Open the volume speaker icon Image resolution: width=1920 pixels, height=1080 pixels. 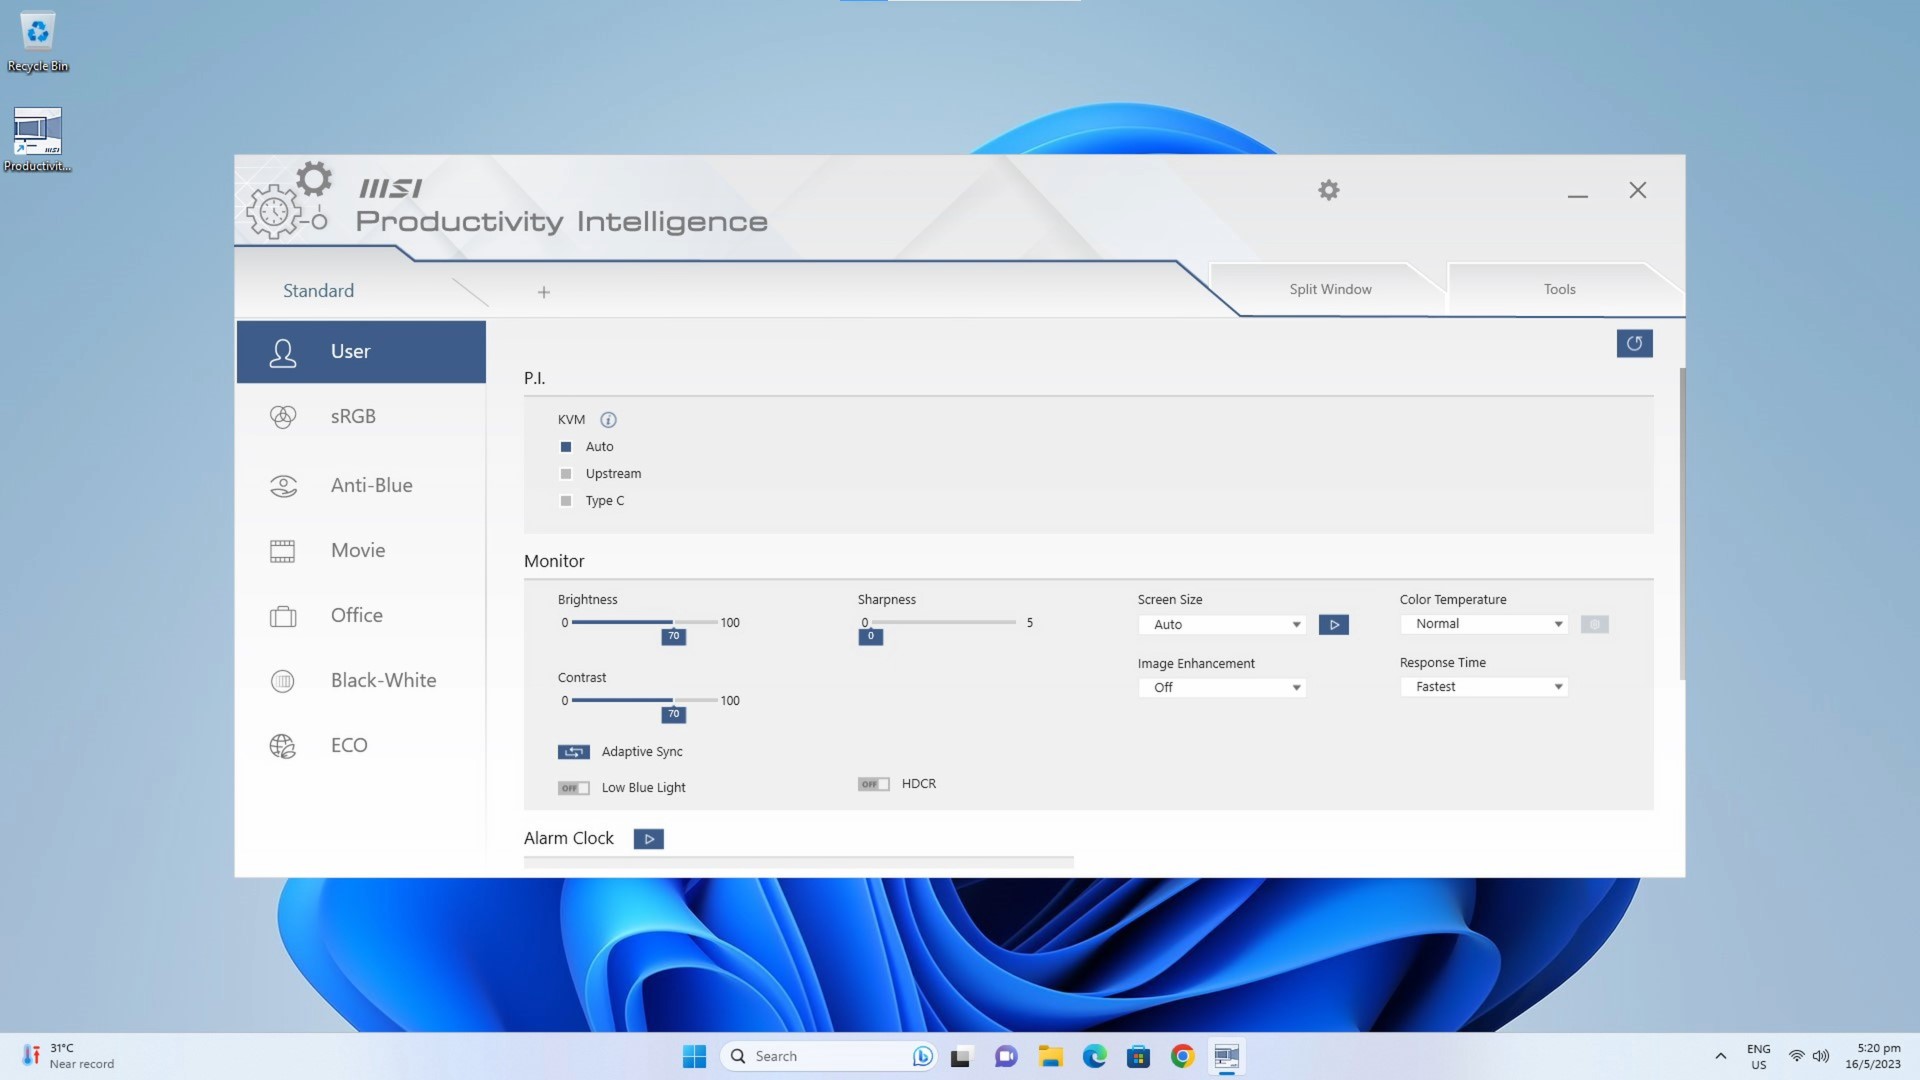[1821, 1056]
